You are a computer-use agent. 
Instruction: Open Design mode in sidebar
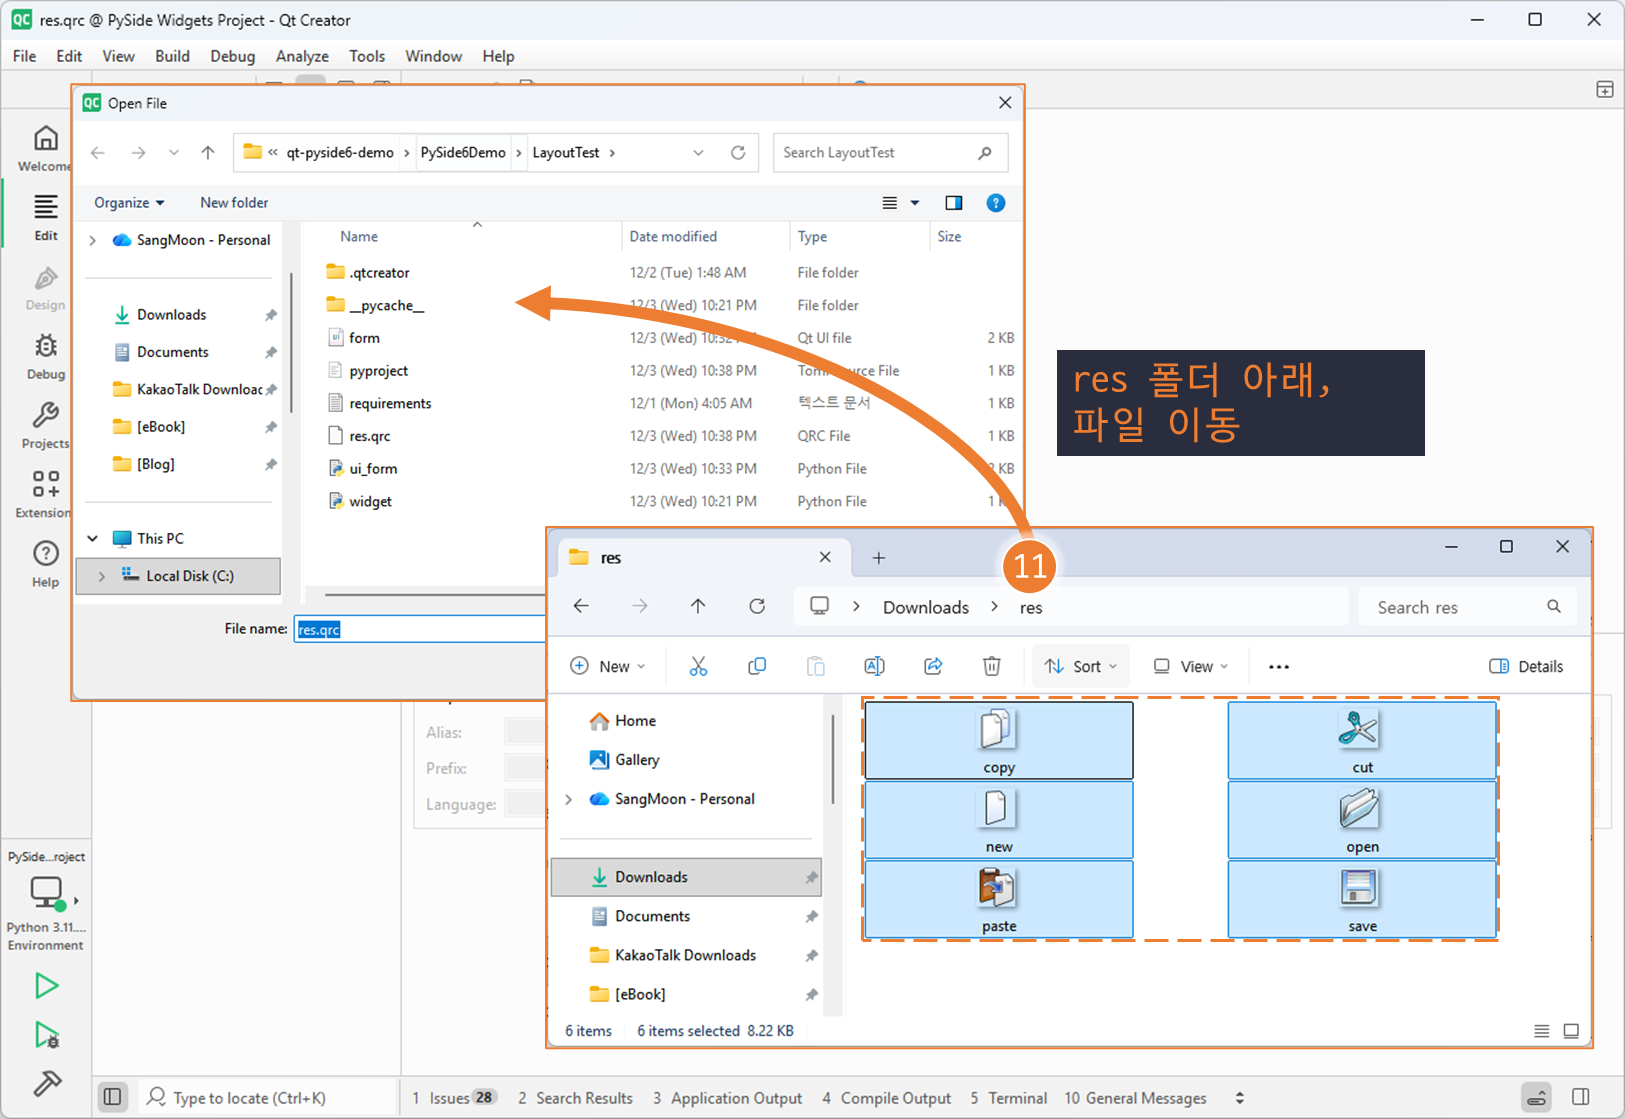tap(46, 288)
